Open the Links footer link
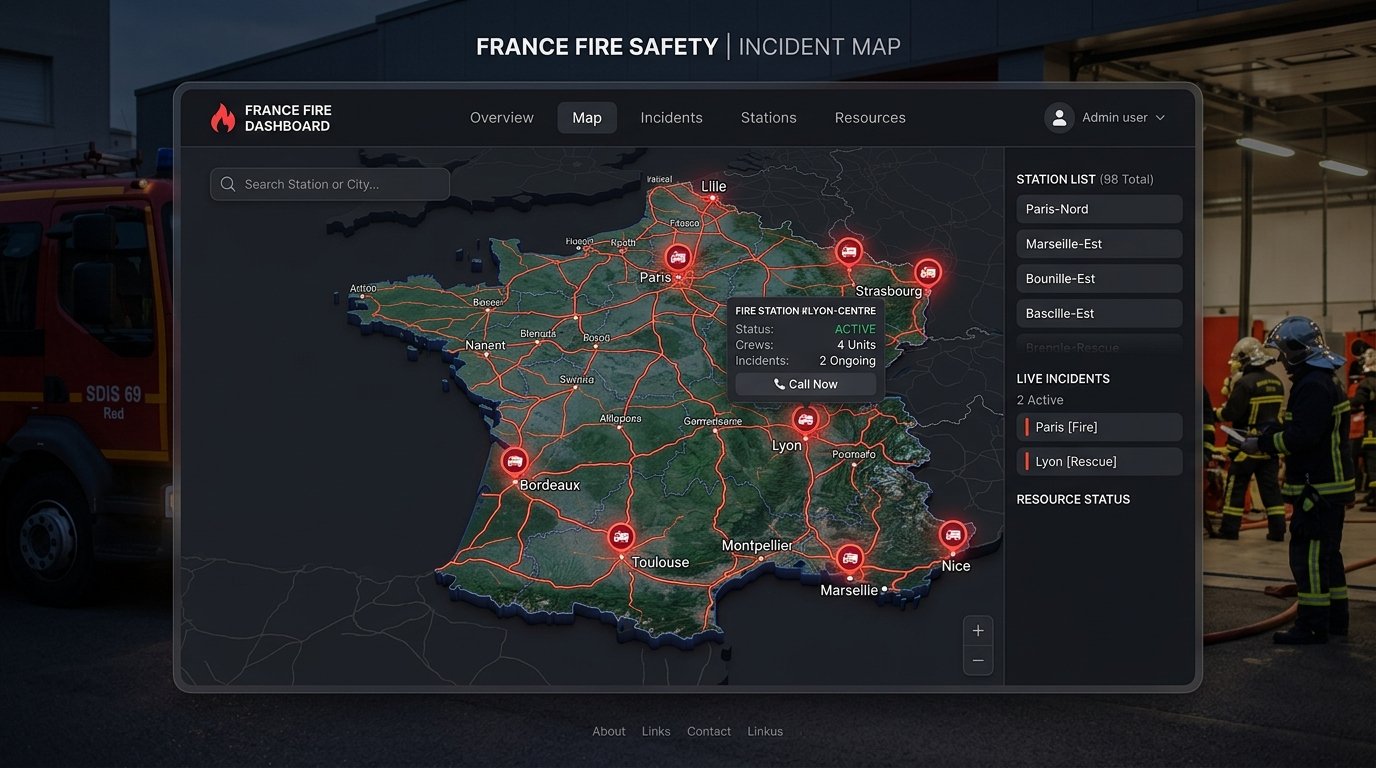 coord(656,731)
